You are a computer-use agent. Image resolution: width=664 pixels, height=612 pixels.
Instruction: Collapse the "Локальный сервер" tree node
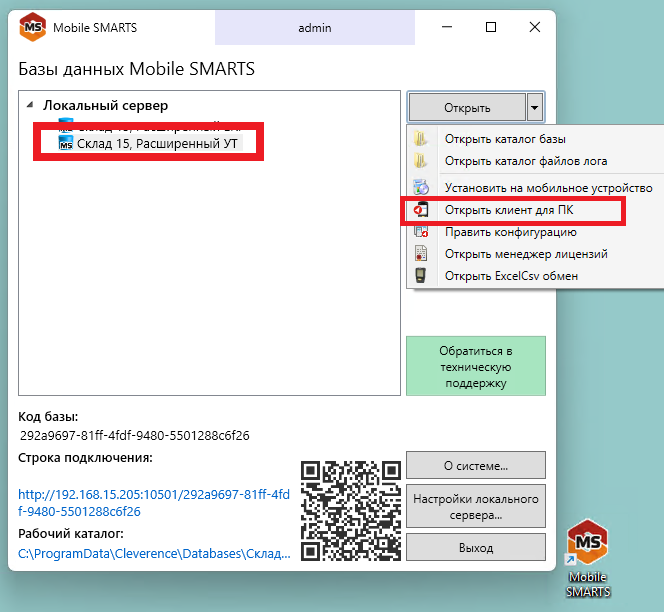click(29, 105)
